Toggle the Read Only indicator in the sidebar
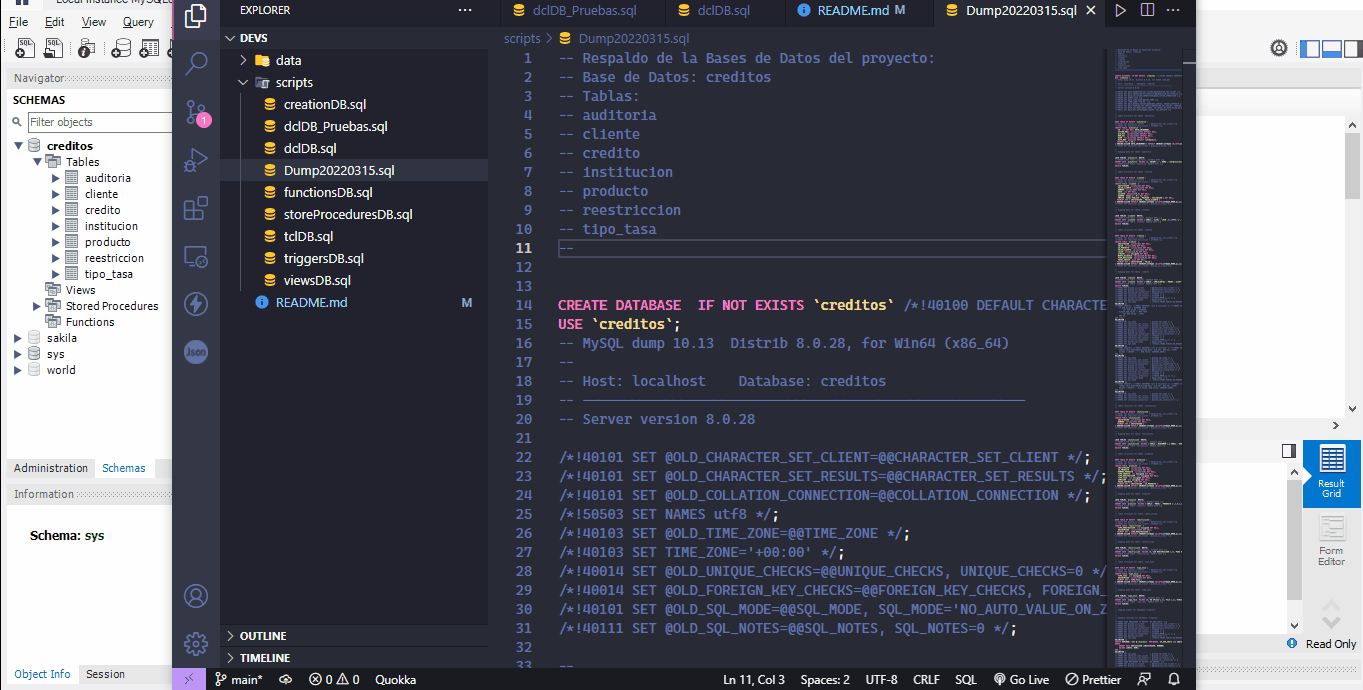The image size is (1363, 690). pyautogui.click(x=1324, y=644)
